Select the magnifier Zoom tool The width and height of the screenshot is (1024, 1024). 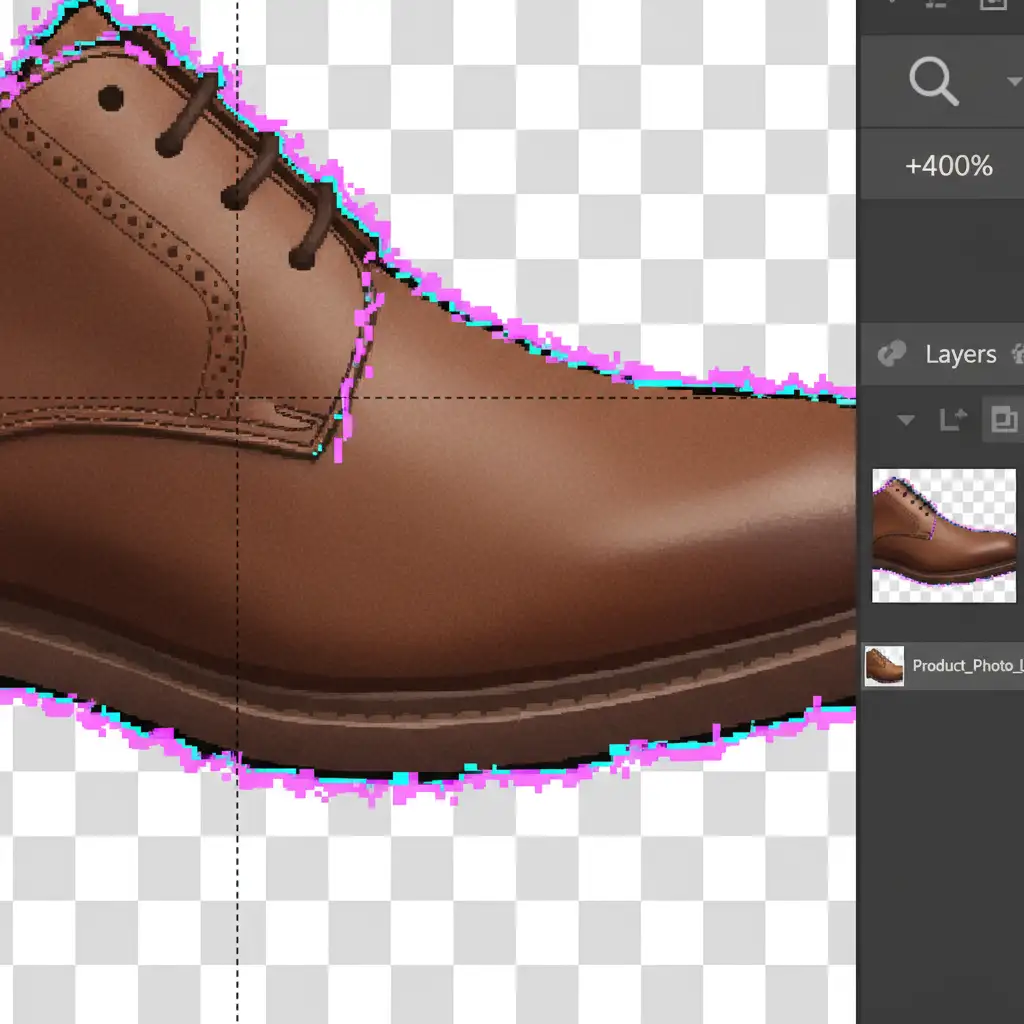coord(933,81)
